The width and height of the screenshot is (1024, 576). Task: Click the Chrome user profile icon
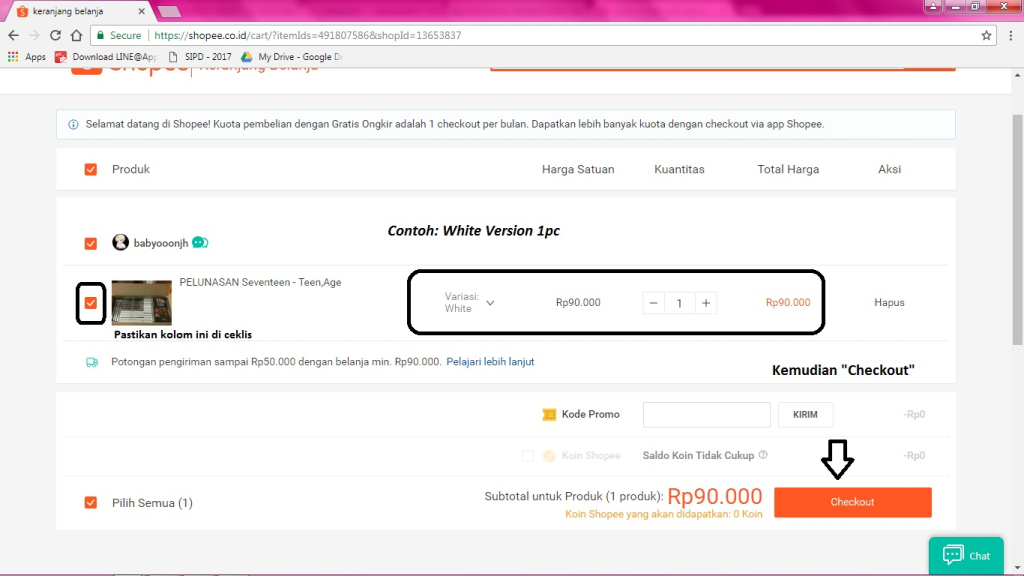click(933, 6)
